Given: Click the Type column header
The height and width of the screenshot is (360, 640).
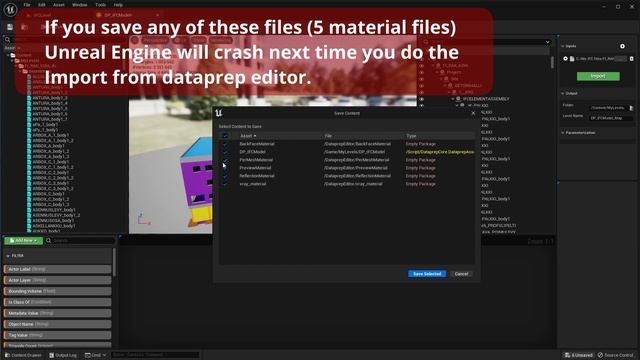Looking at the screenshot, I should (x=411, y=136).
